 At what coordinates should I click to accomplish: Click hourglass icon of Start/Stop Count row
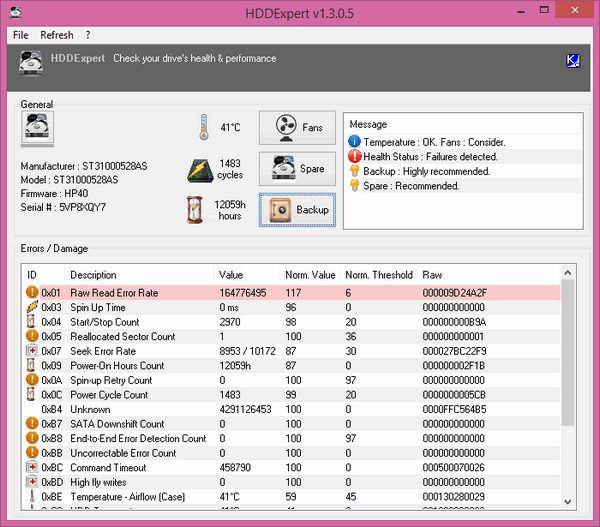31,321
